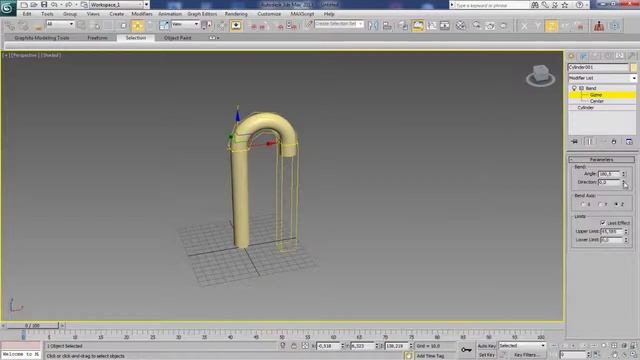The image size is (640, 360).
Task: Click the Bind to Space Warp icon
Action: click(38, 26)
